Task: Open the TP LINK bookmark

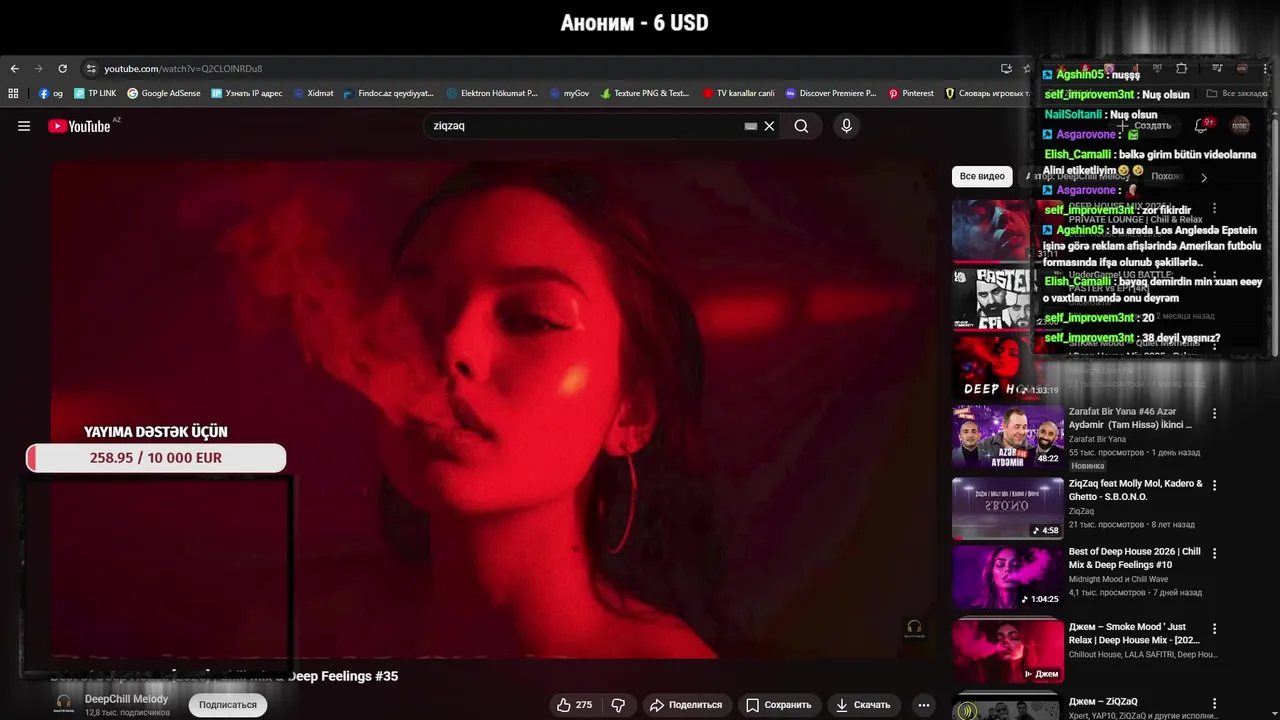Action: (95, 93)
